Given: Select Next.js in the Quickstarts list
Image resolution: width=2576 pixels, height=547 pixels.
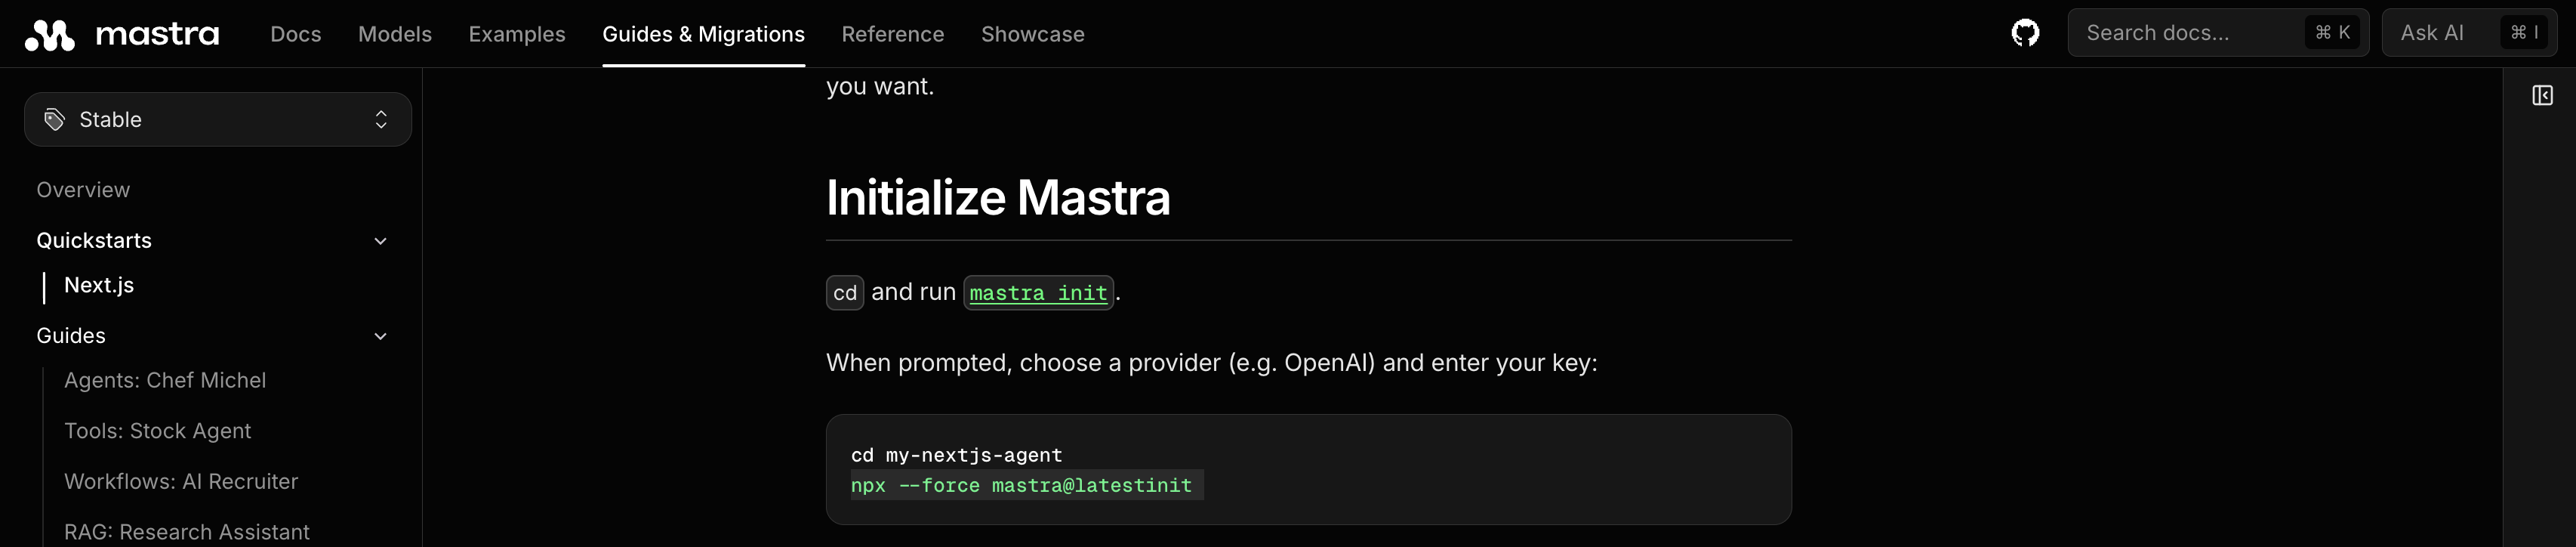Looking at the screenshot, I should click(x=99, y=285).
